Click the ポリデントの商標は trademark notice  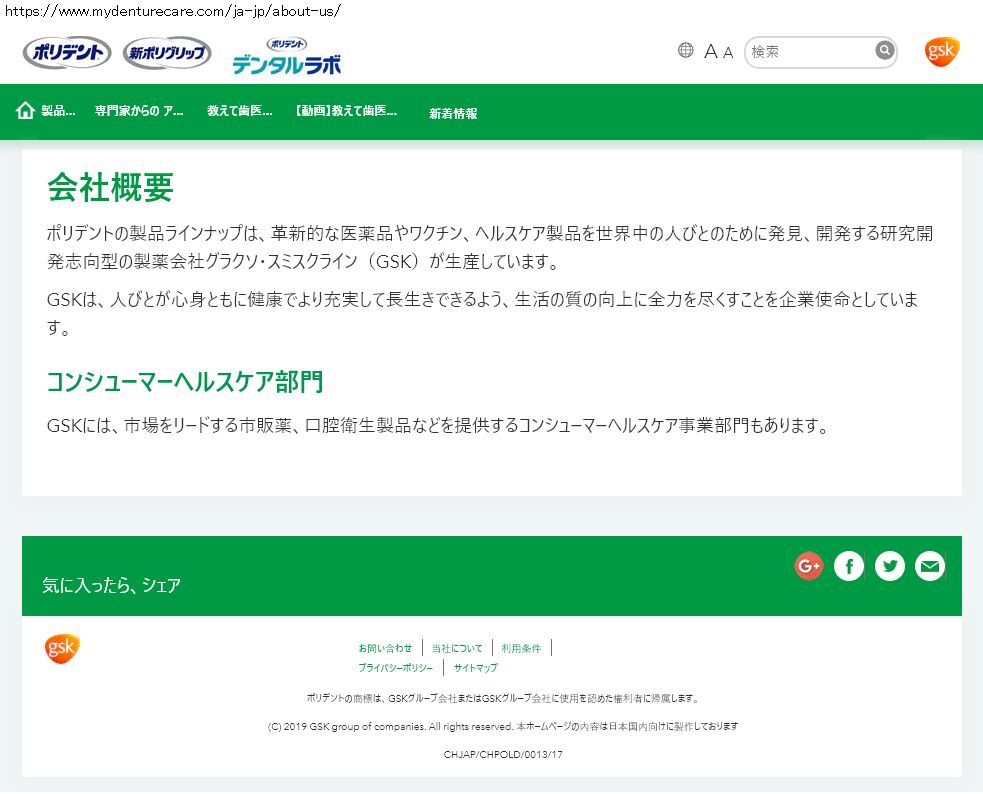coord(503,698)
